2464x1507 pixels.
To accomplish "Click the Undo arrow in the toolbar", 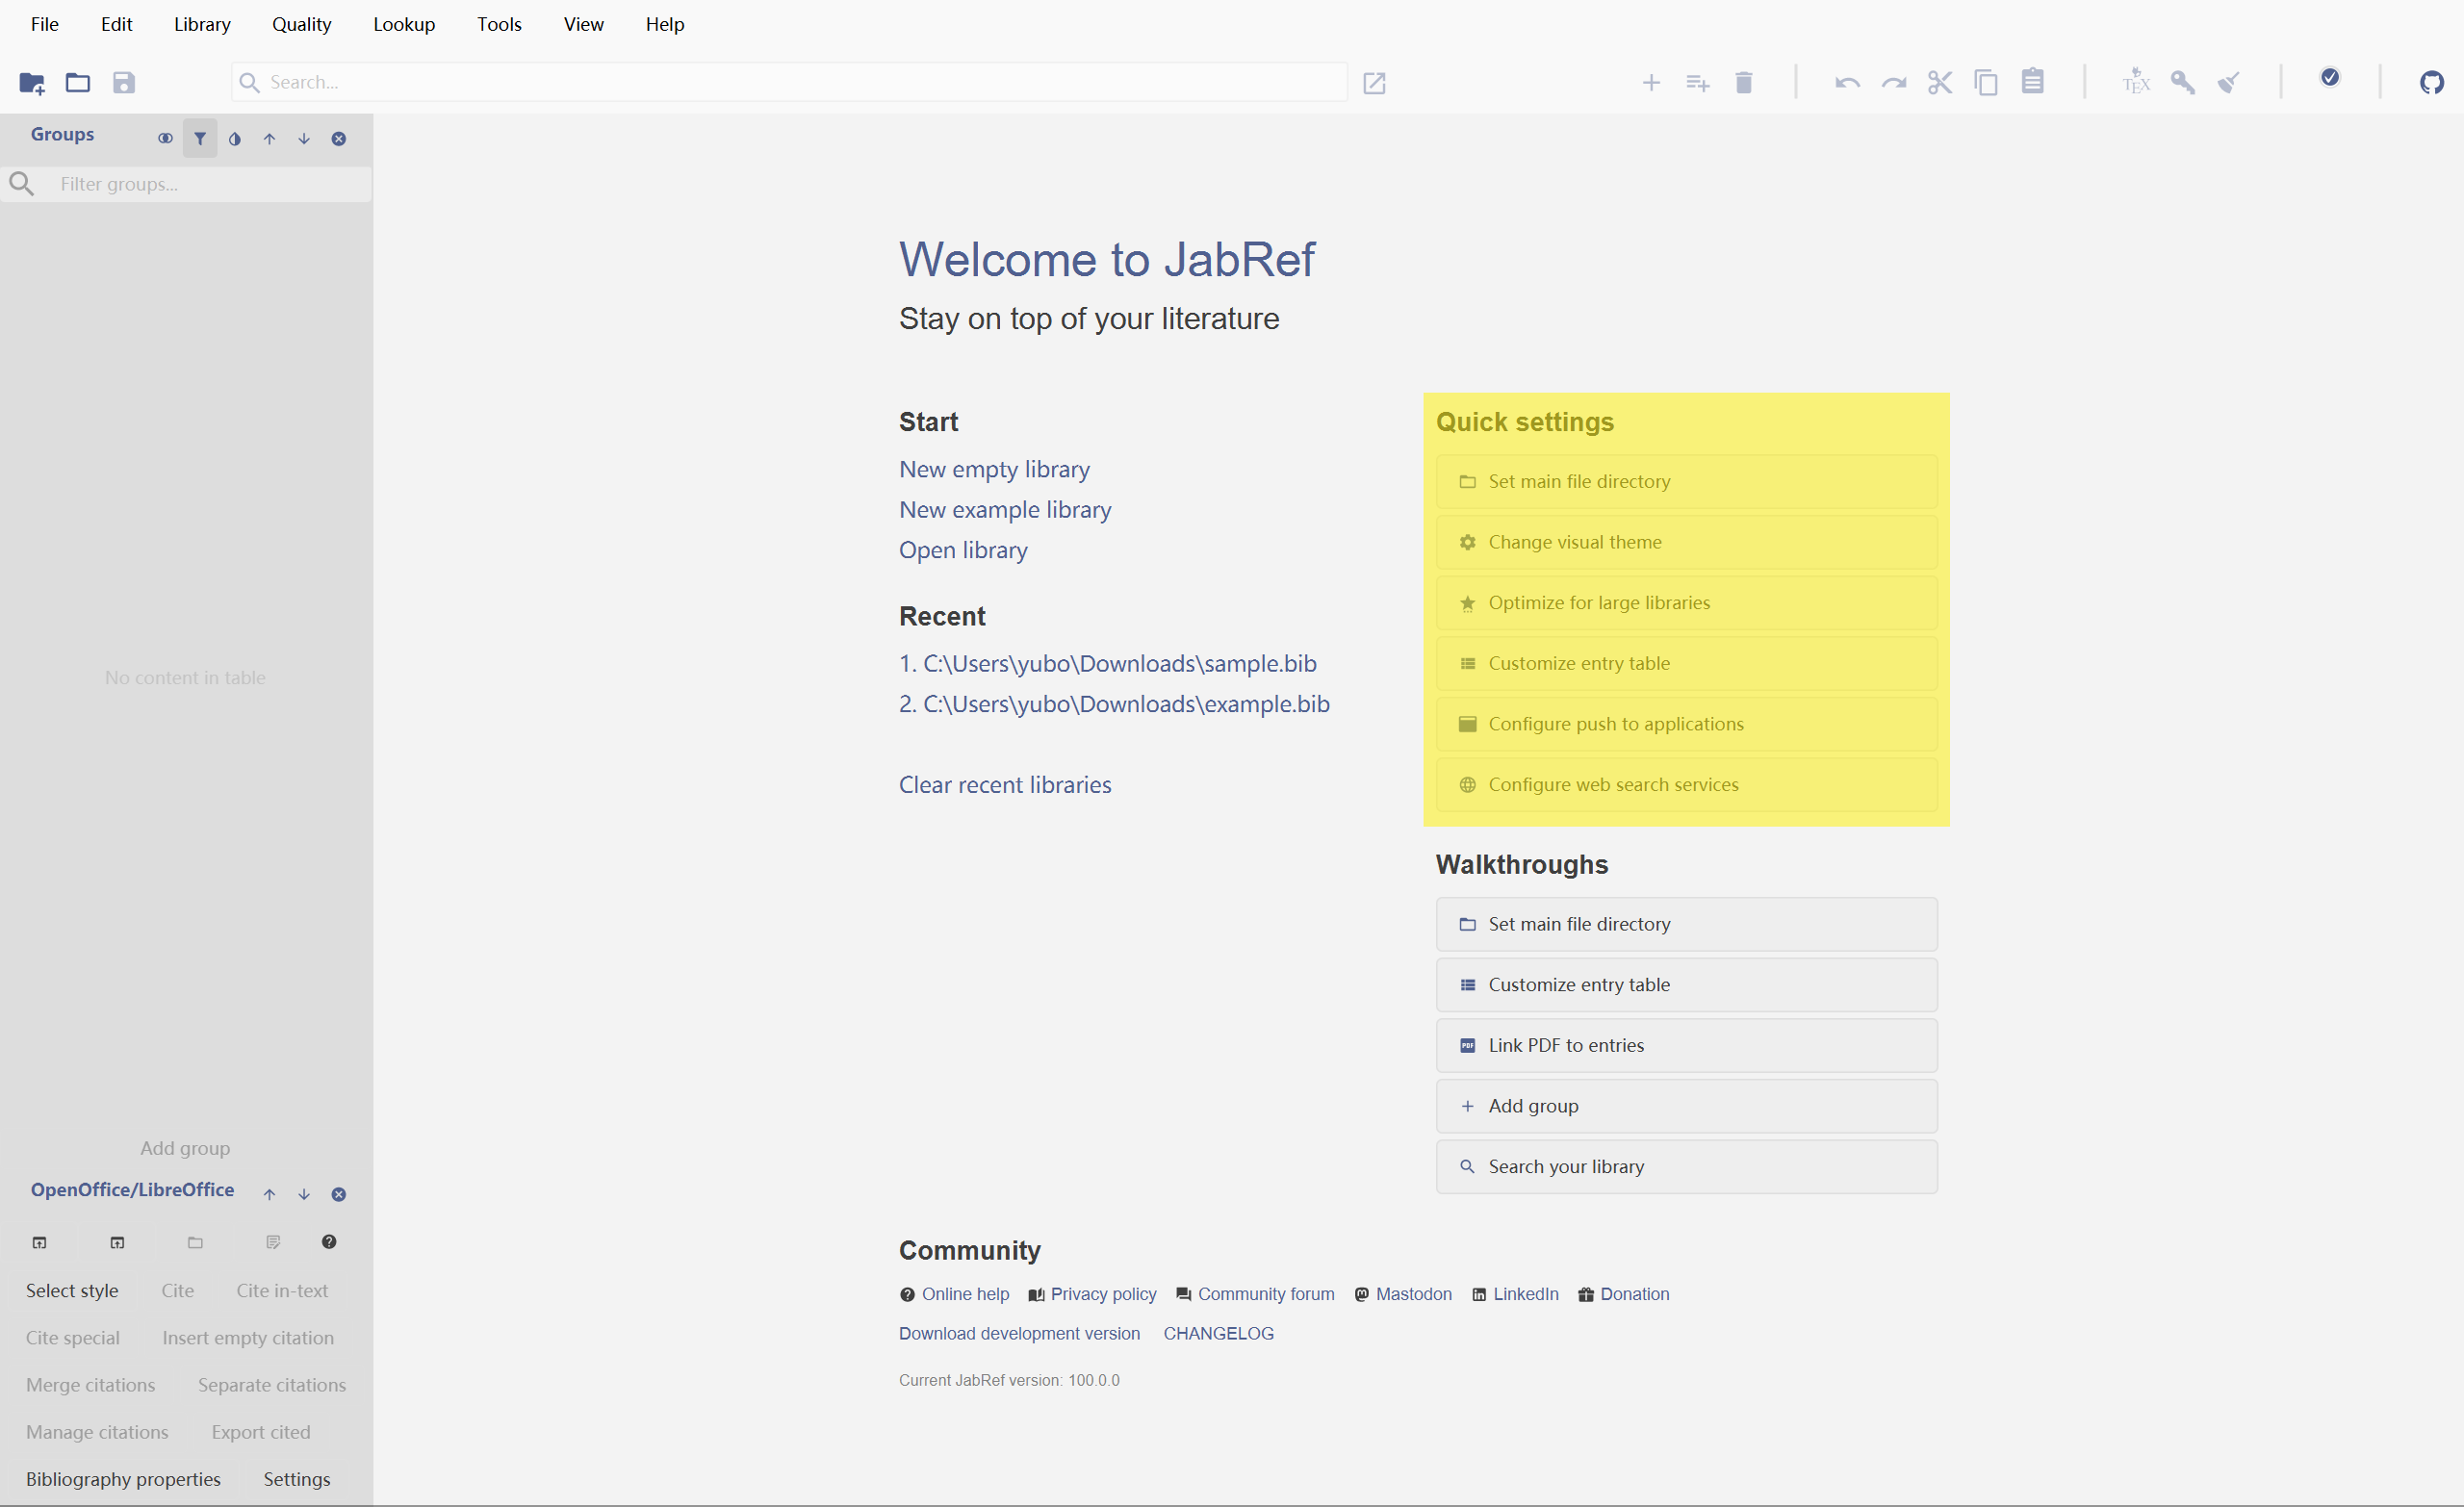I will click(1848, 83).
